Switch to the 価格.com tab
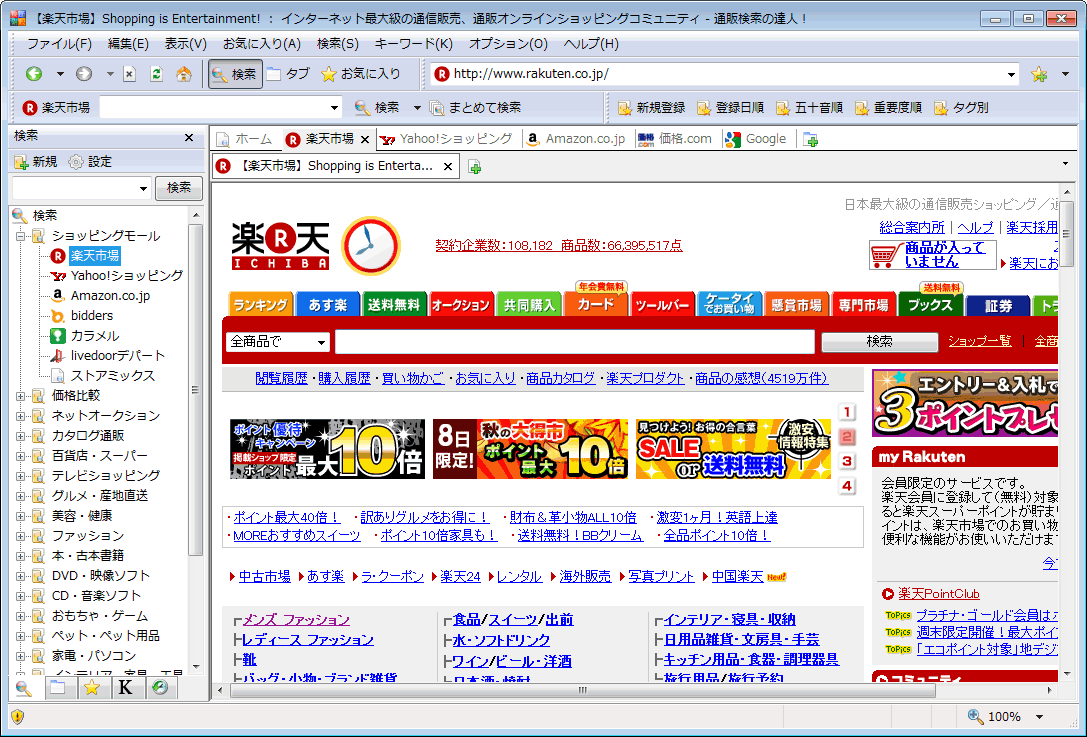This screenshot has height=737, width=1087. 675,139
